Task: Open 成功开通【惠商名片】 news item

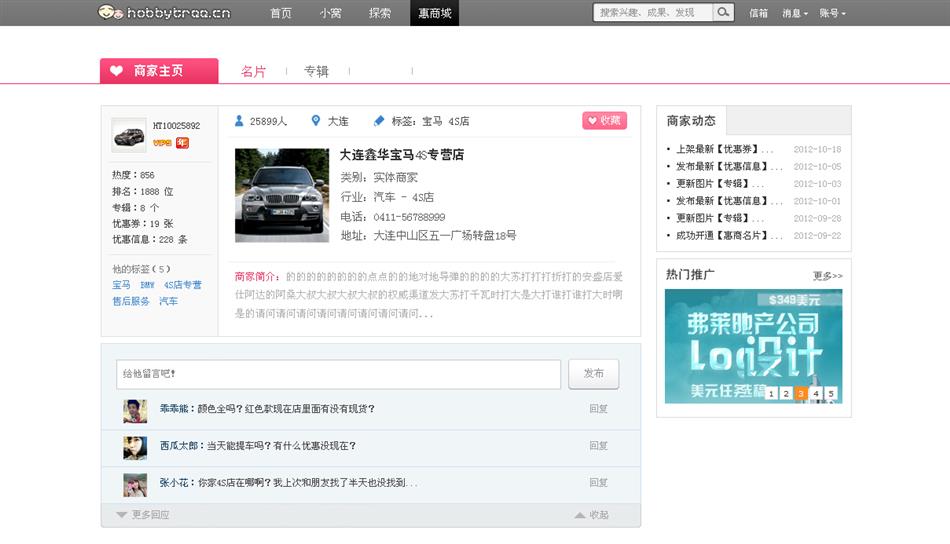Action: (x=729, y=235)
